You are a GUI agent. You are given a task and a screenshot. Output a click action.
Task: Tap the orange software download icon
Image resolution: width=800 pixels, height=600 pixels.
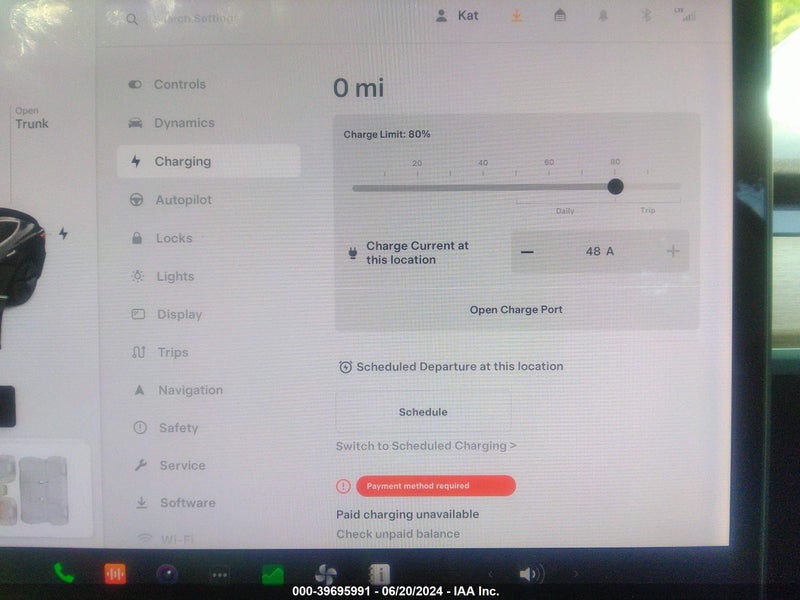click(516, 16)
